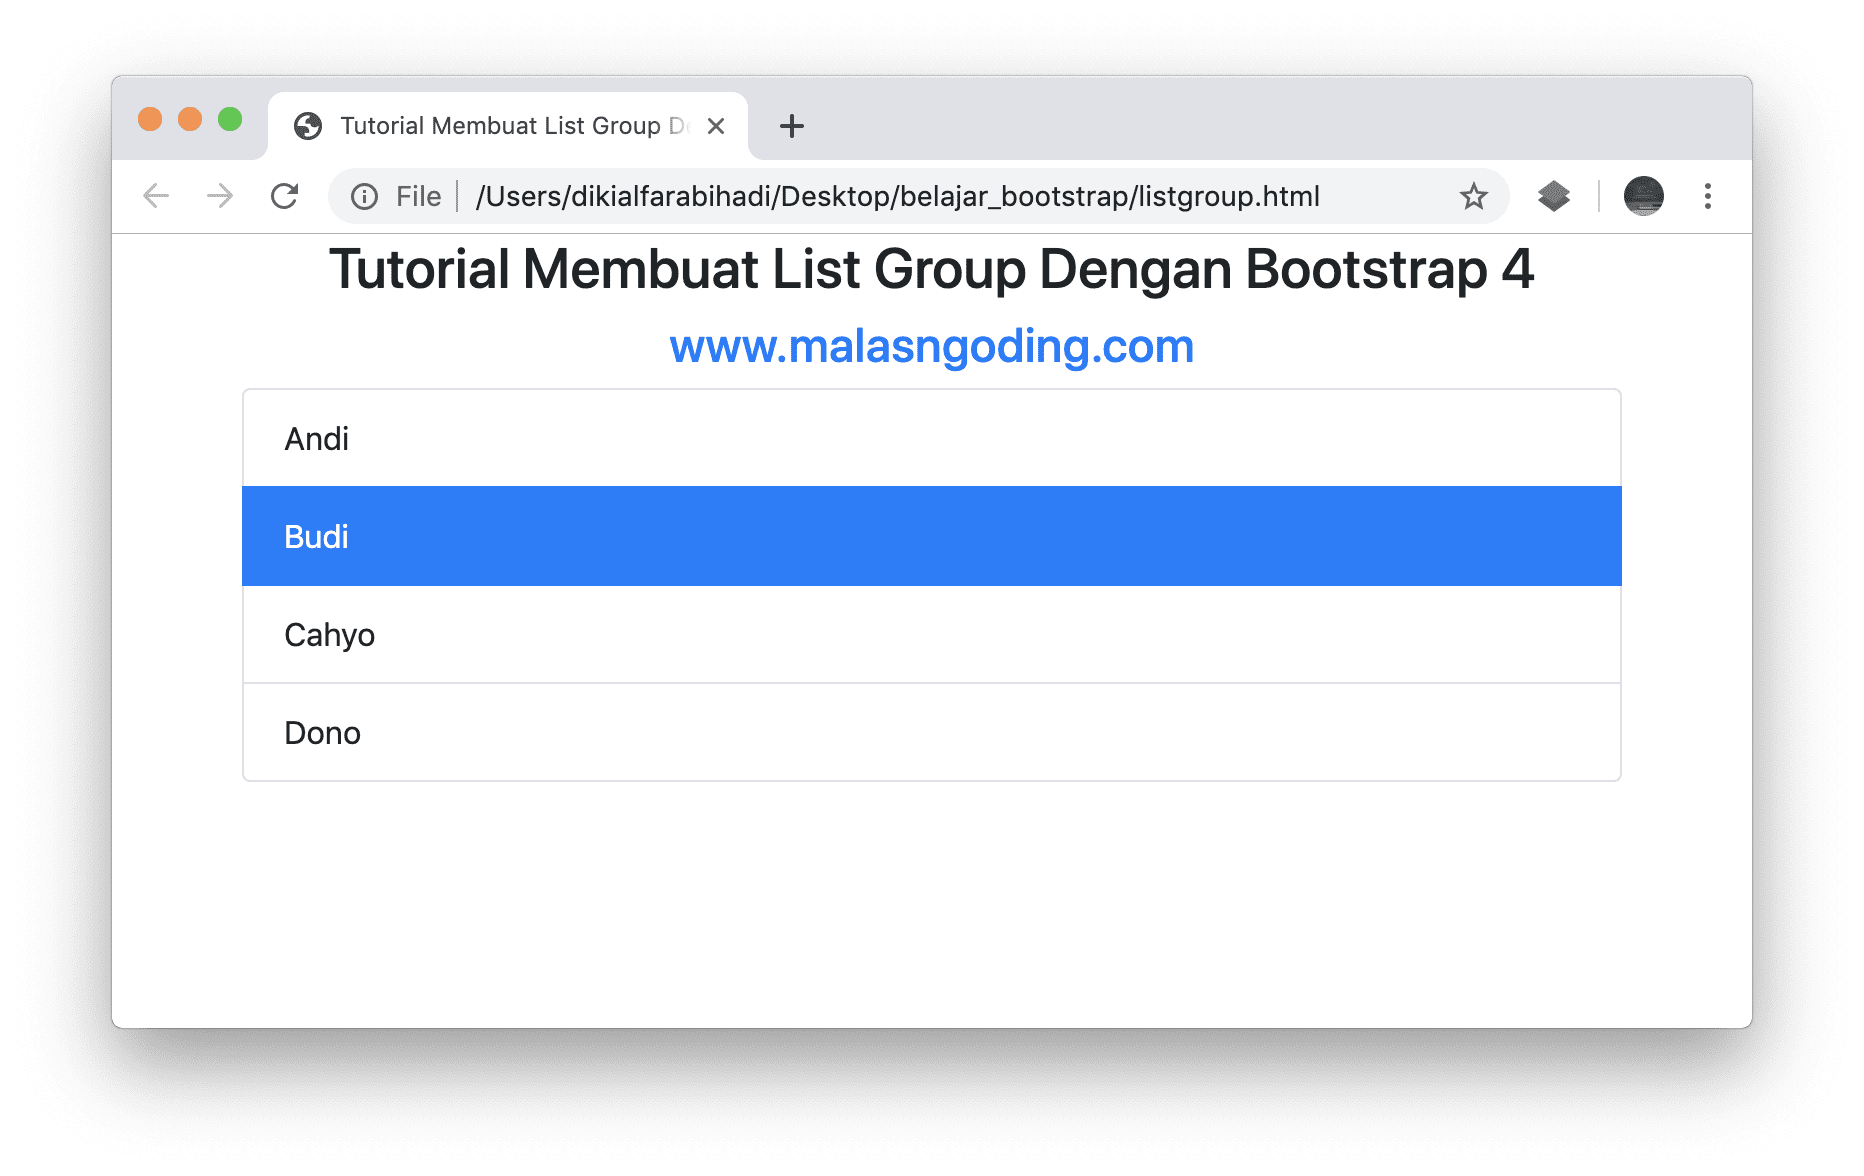Click the extensions icon beside the star
Image resolution: width=1864 pixels, height=1176 pixels.
pos(1553,196)
